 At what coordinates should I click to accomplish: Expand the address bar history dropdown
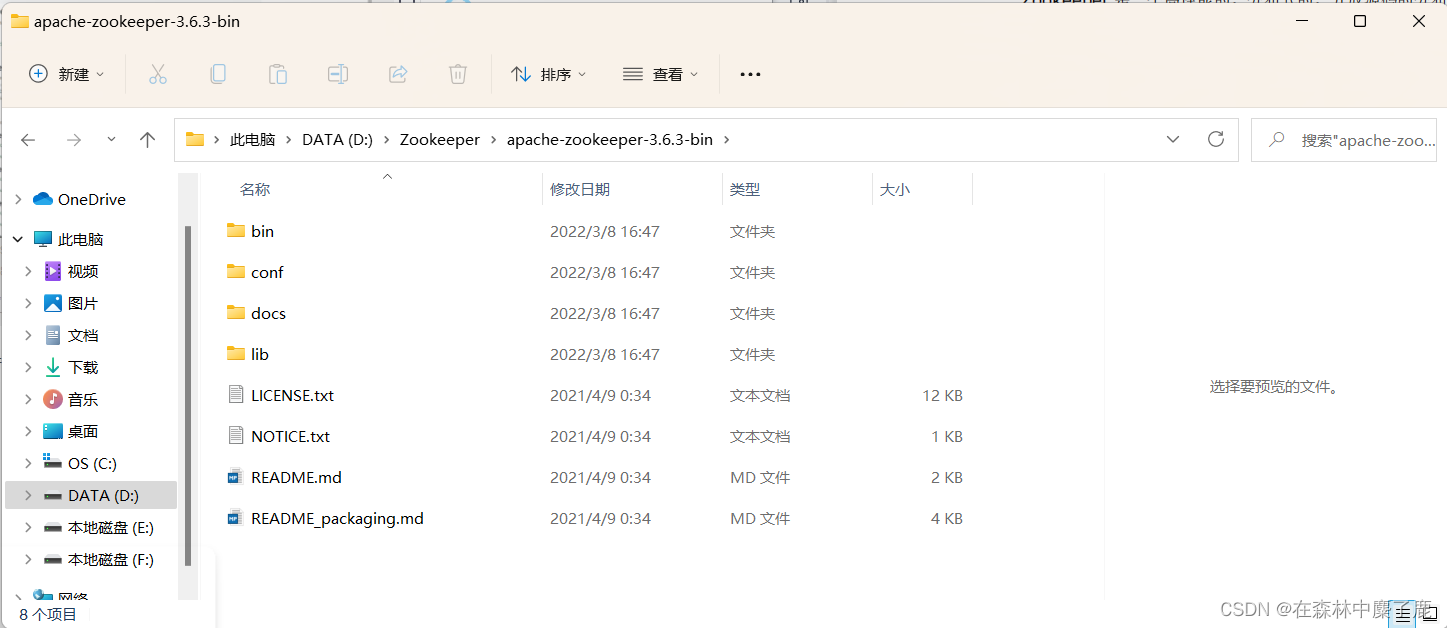tap(1173, 139)
